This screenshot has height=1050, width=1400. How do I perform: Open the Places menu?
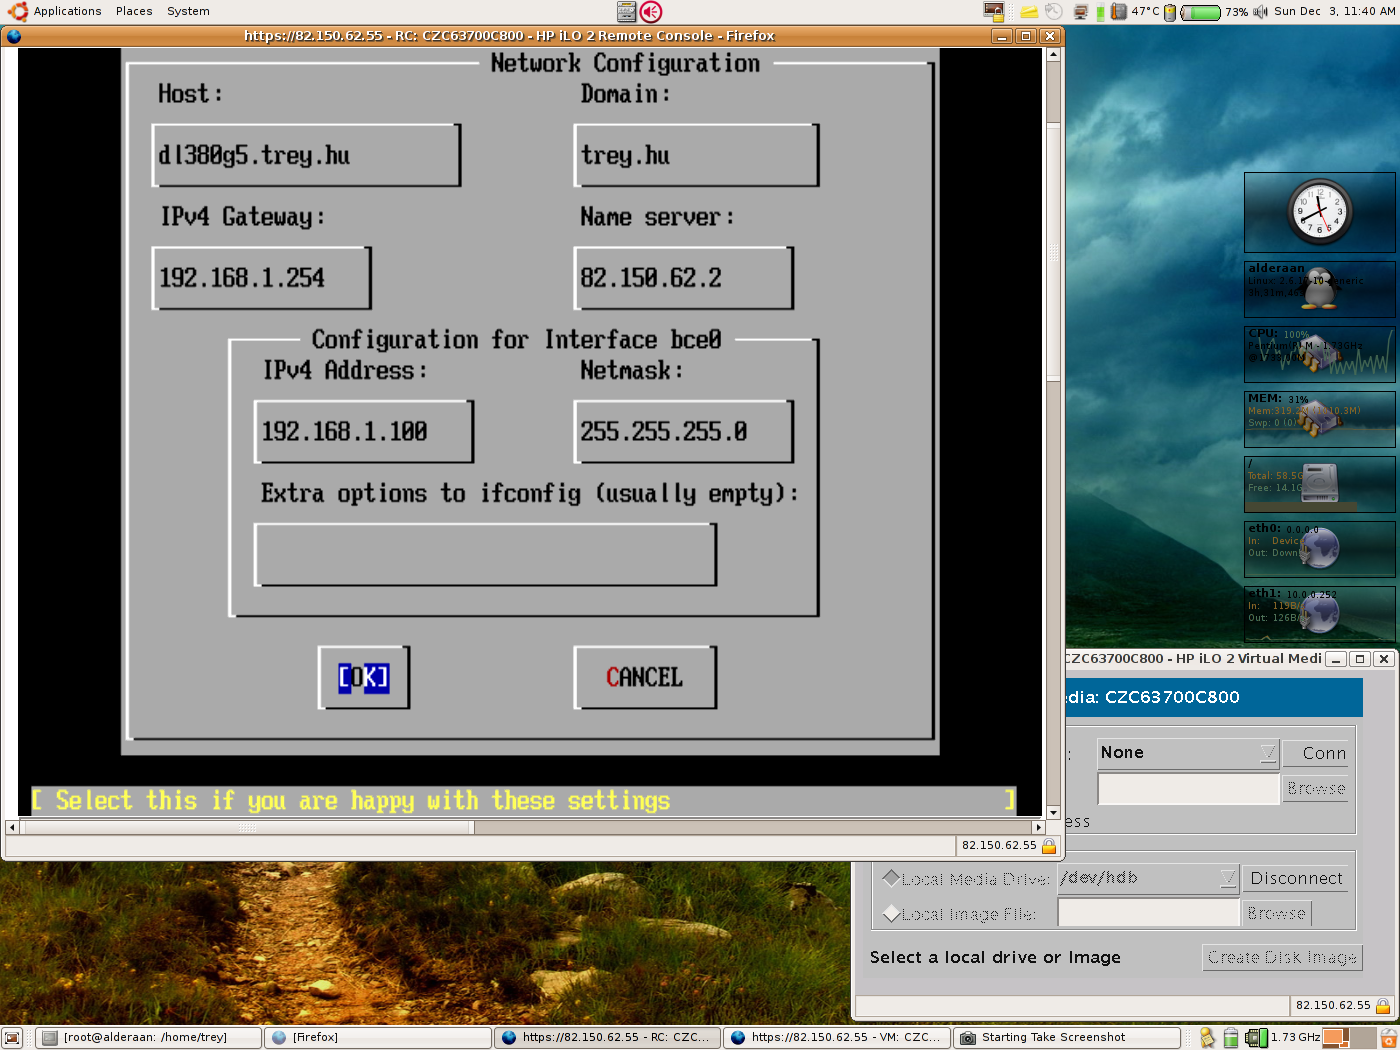134,11
